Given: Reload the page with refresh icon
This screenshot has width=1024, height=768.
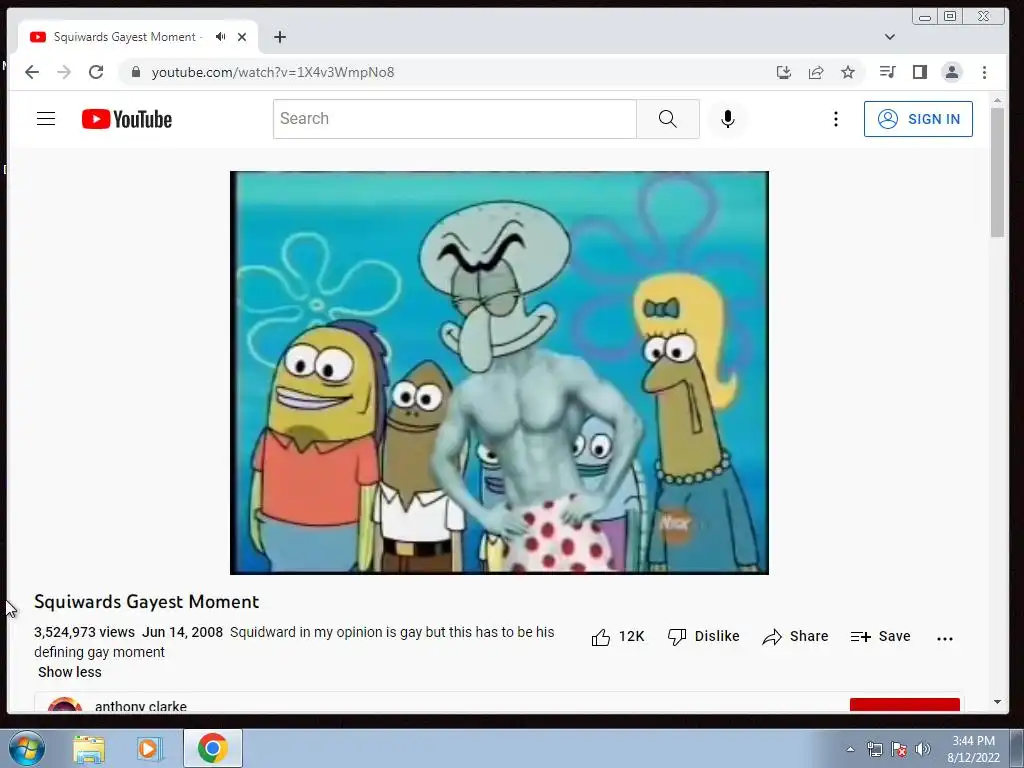Looking at the screenshot, I should coord(96,72).
